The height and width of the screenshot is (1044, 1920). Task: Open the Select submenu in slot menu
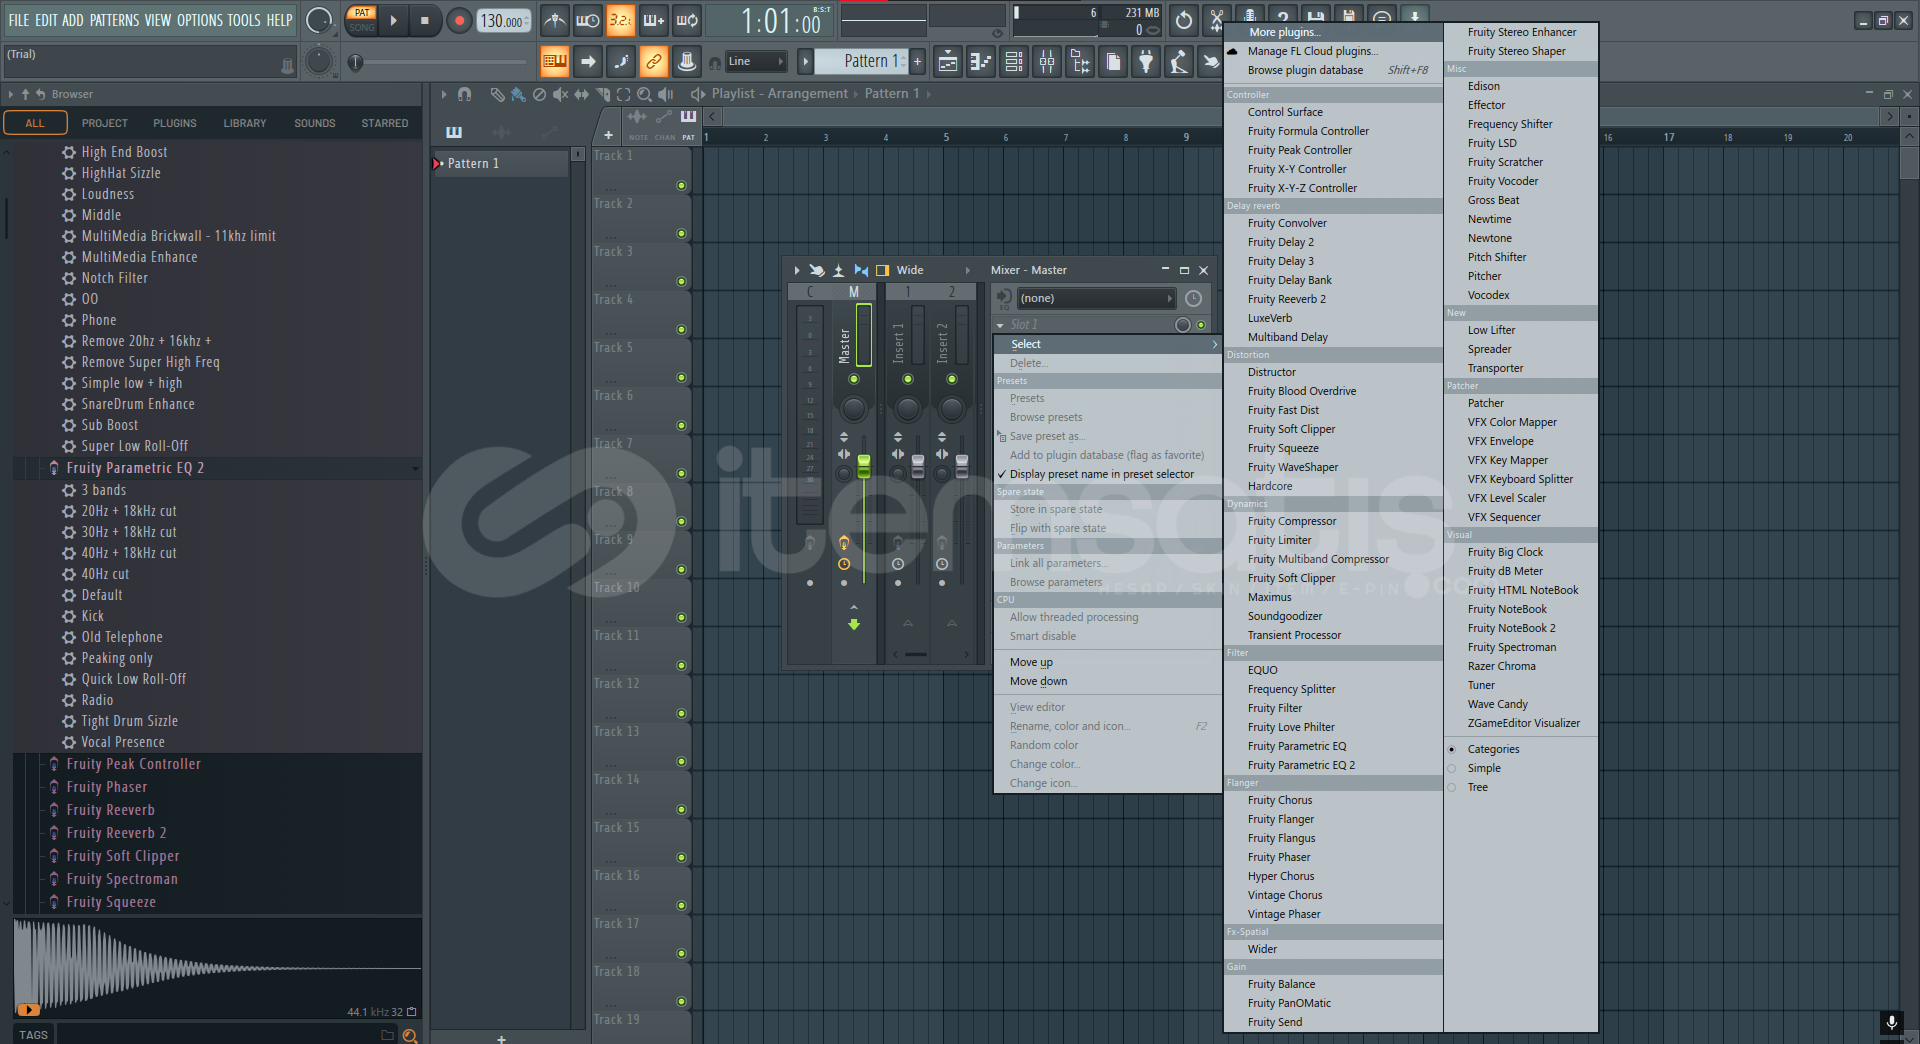(x=1108, y=344)
